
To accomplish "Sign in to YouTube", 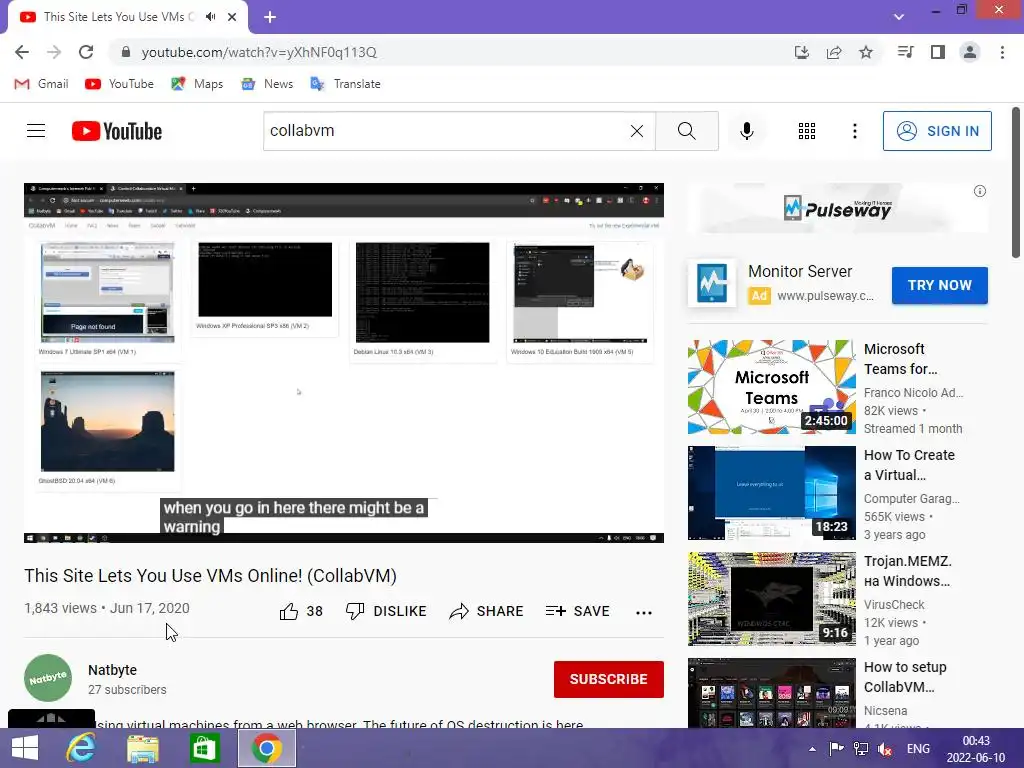I will point(937,131).
